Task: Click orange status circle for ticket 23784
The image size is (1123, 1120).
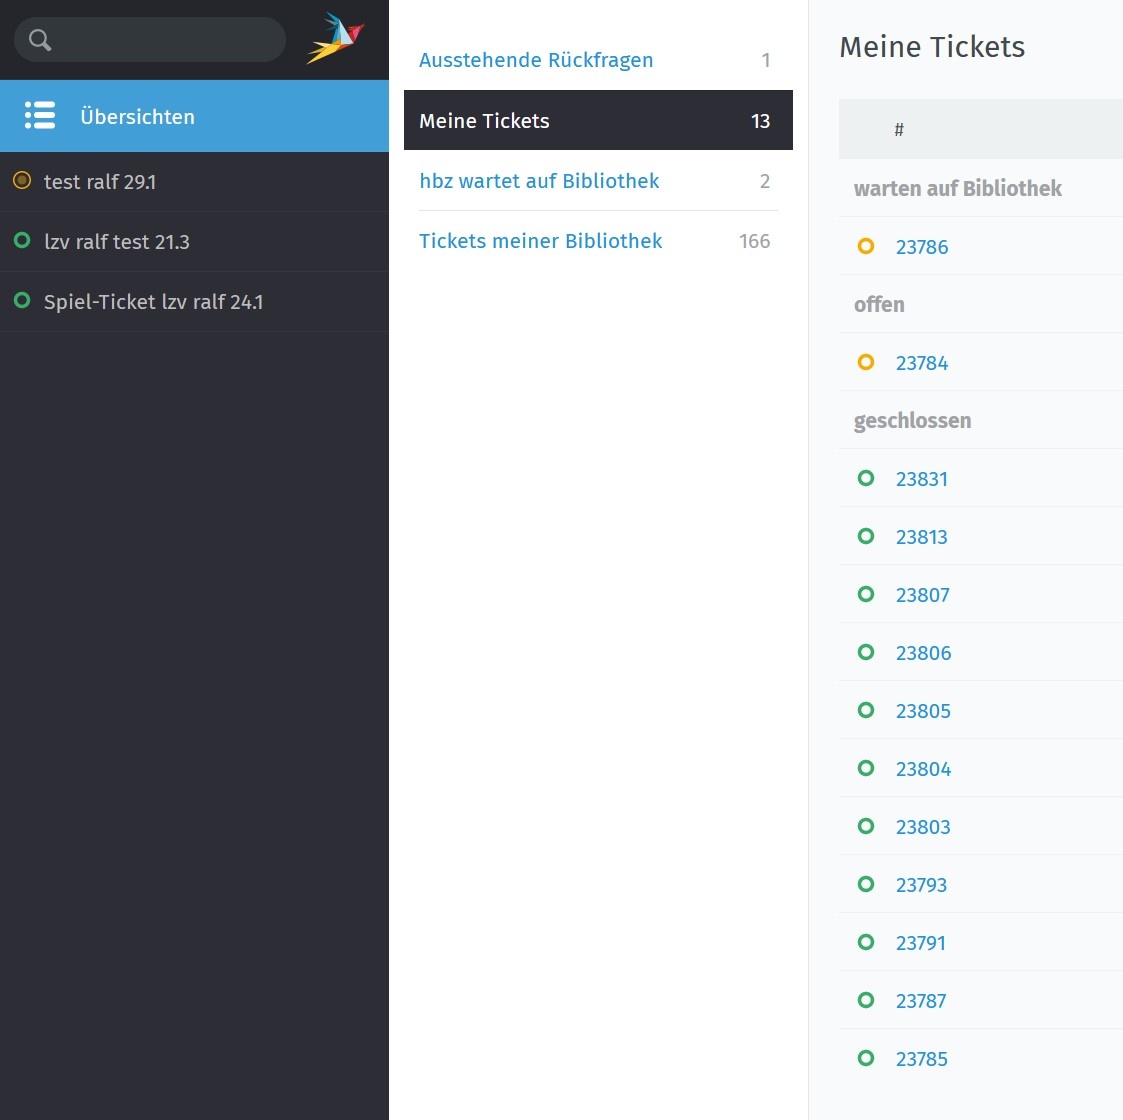Action: [x=866, y=362]
